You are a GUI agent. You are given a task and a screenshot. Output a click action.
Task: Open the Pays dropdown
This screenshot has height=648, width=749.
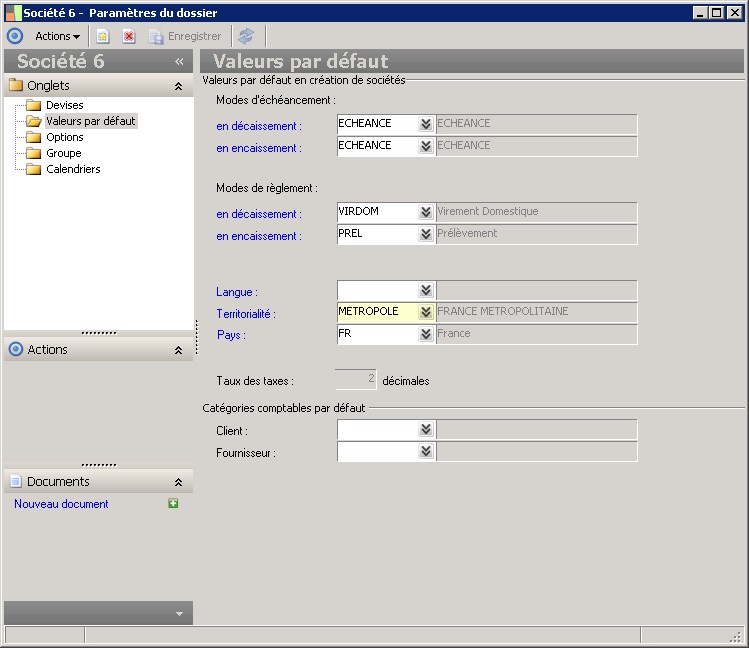pyautogui.click(x=426, y=334)
